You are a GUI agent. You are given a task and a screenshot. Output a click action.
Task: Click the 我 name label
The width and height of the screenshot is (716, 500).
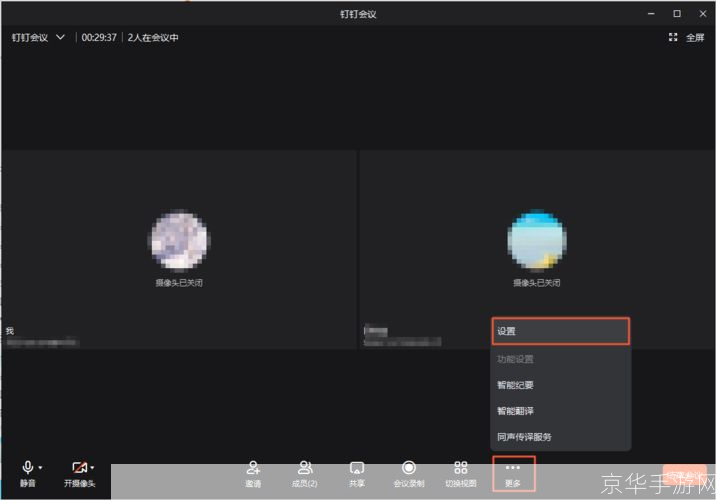coord(10,331)
